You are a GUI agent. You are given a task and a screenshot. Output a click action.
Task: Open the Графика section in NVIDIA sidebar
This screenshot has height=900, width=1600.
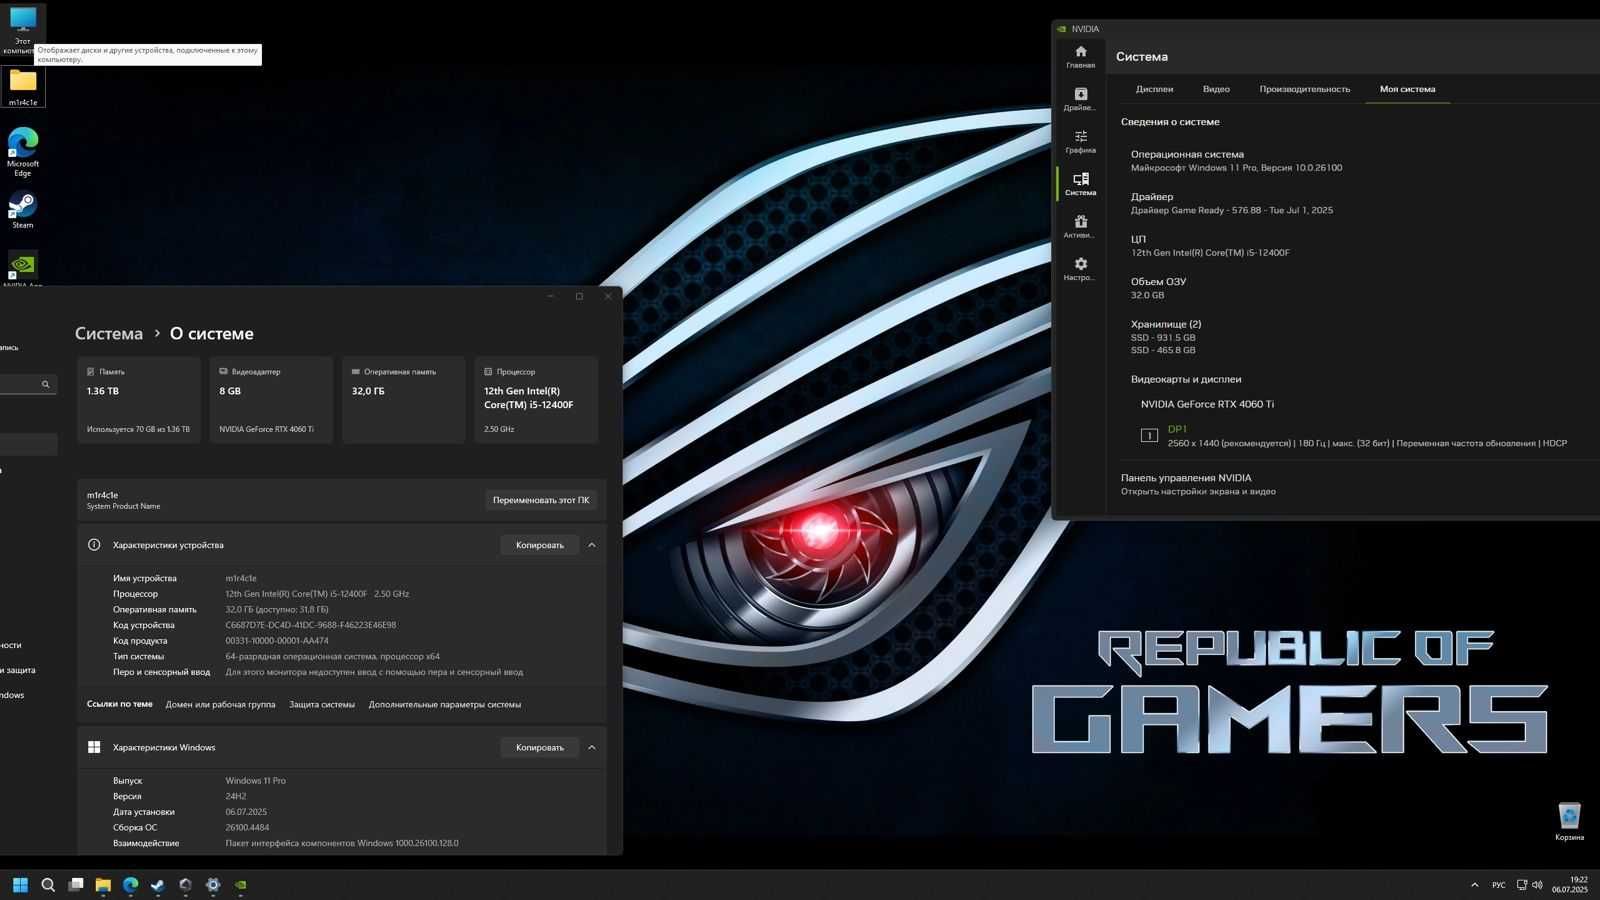(x=1080, y=142)
